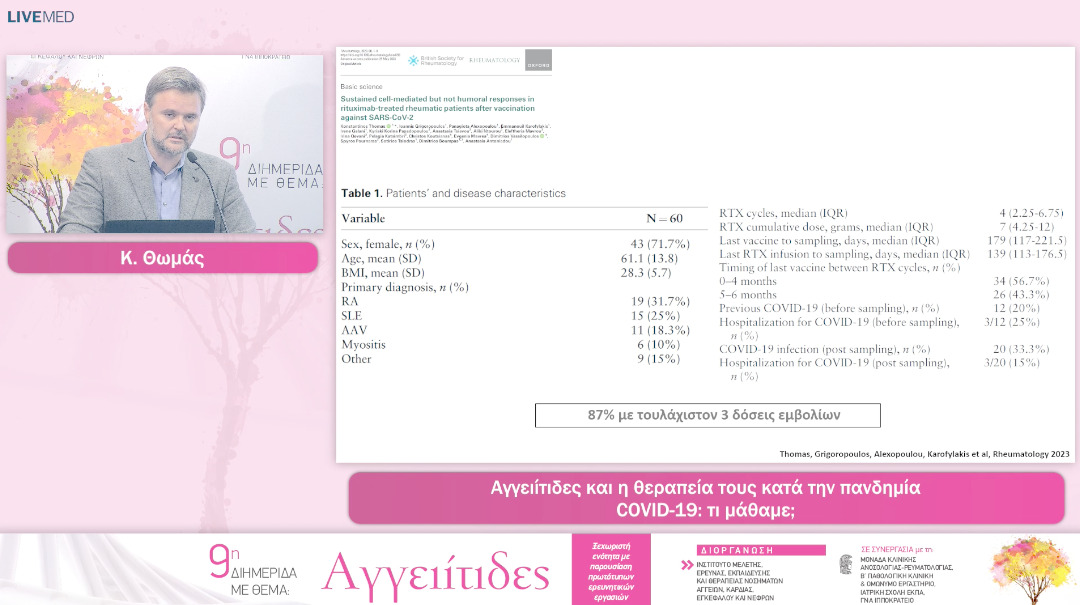Click the pink session title banner about COVID-19
This screenshot has height=605, width=1080.
coord(706,498)
